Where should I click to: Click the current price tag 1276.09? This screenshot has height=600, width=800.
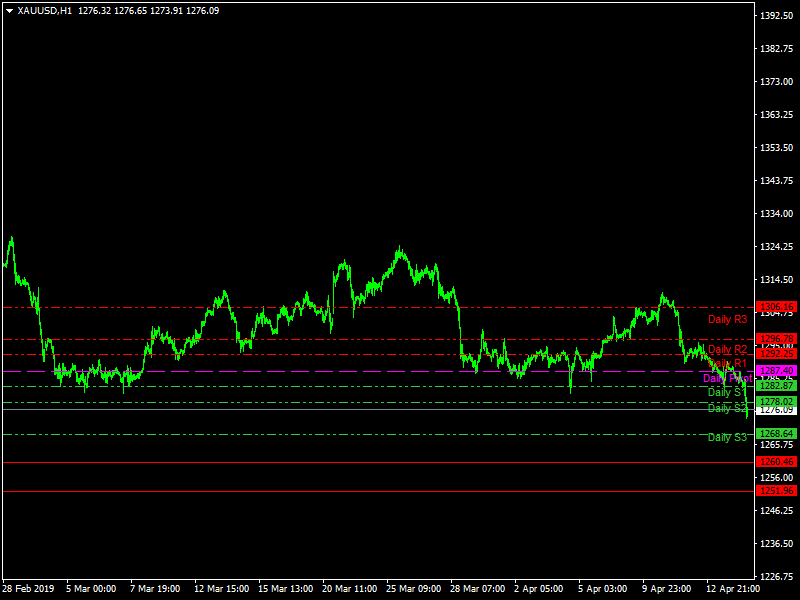tap(776, 409)
